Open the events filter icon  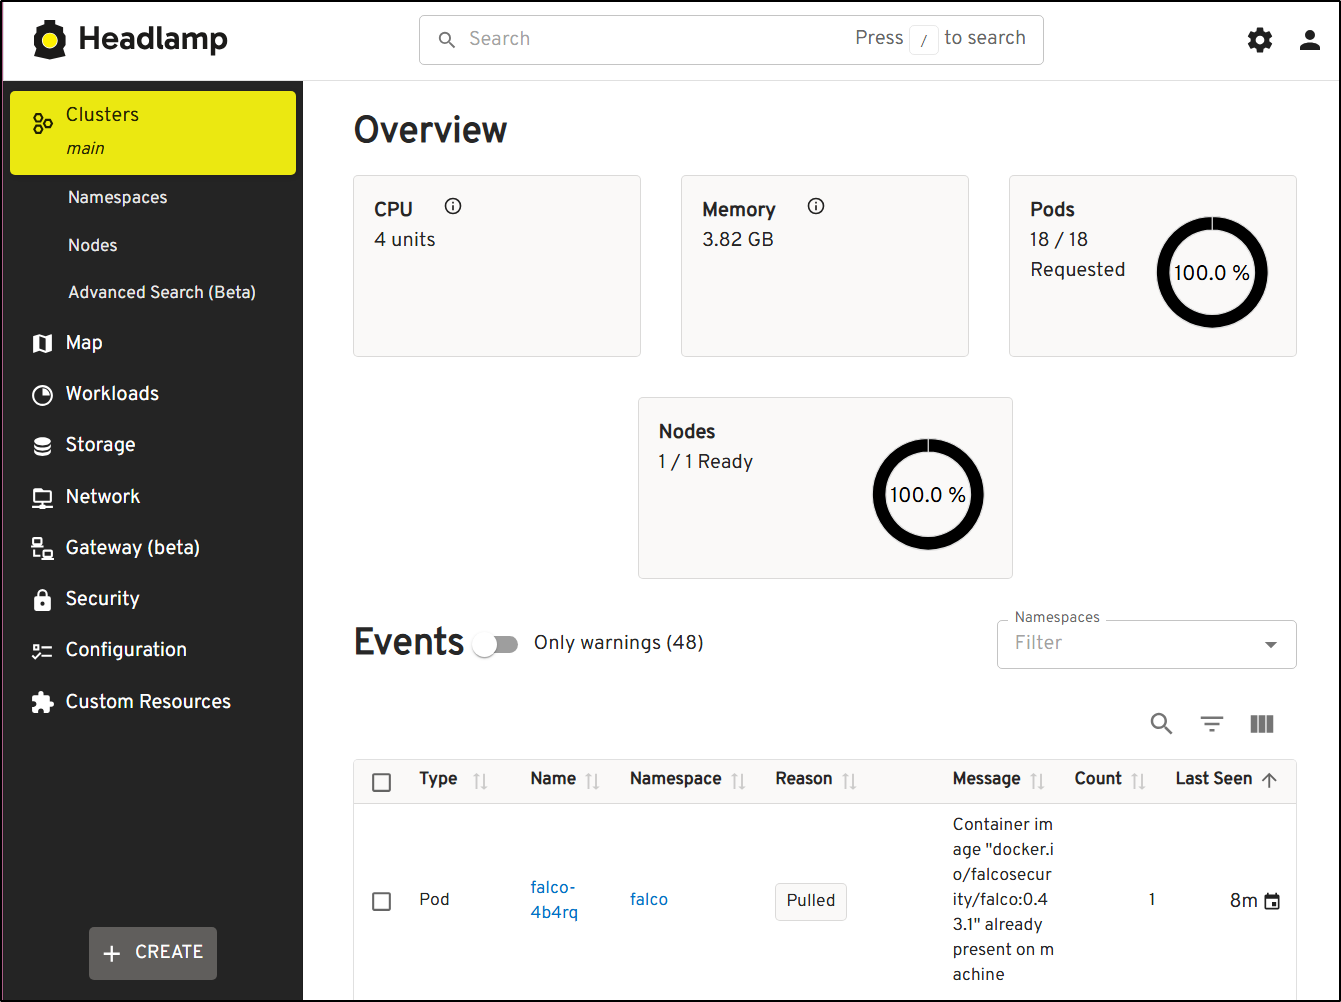point(1212,724)
